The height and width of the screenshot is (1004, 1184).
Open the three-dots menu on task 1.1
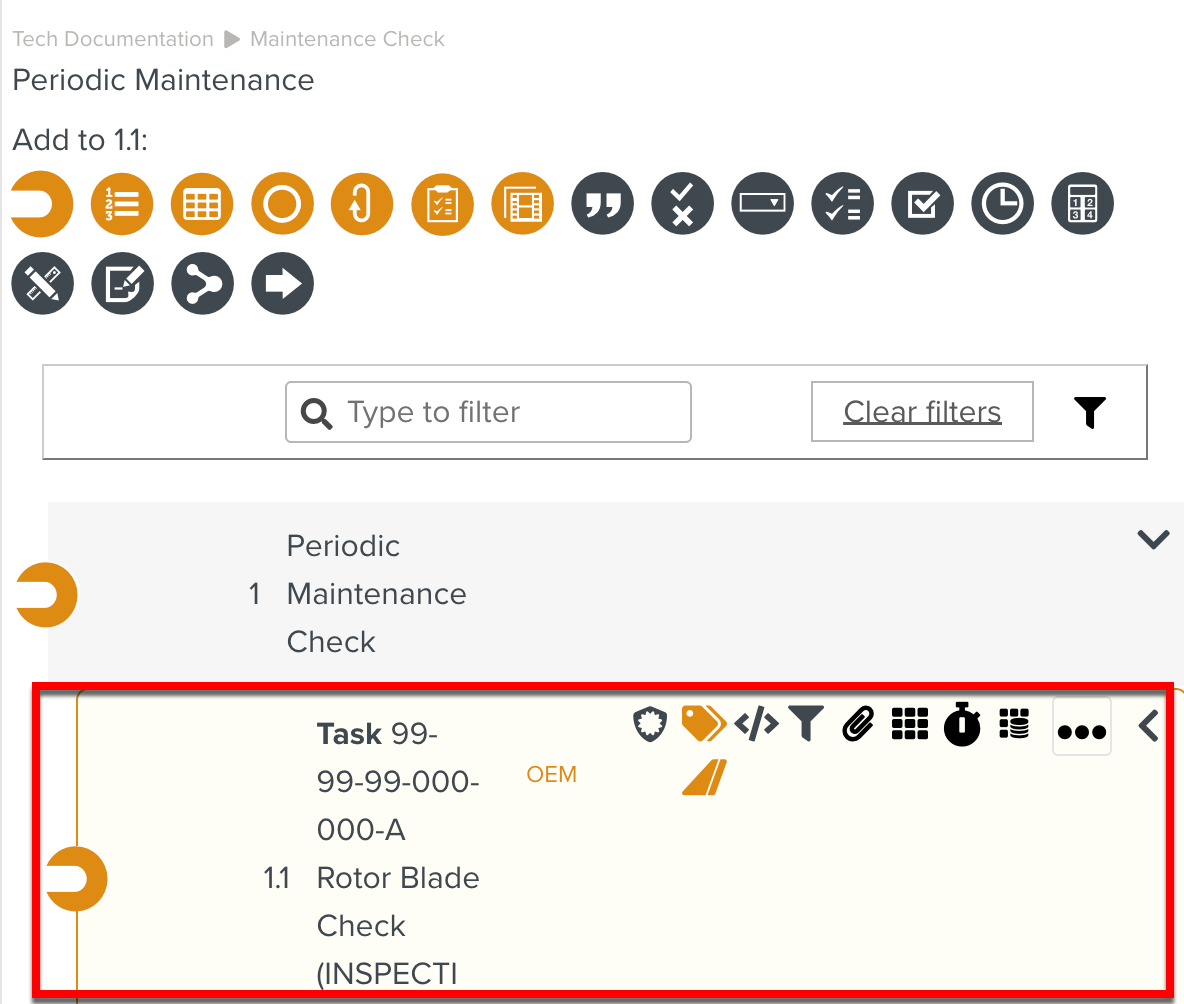click(x=1082, y=729)
